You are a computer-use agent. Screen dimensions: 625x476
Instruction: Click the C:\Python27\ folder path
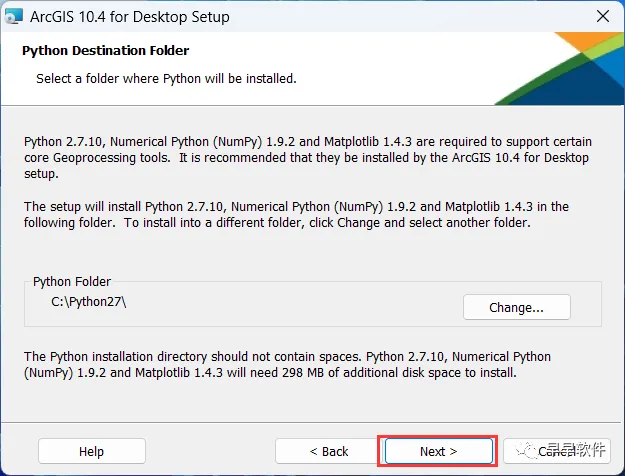89,300
